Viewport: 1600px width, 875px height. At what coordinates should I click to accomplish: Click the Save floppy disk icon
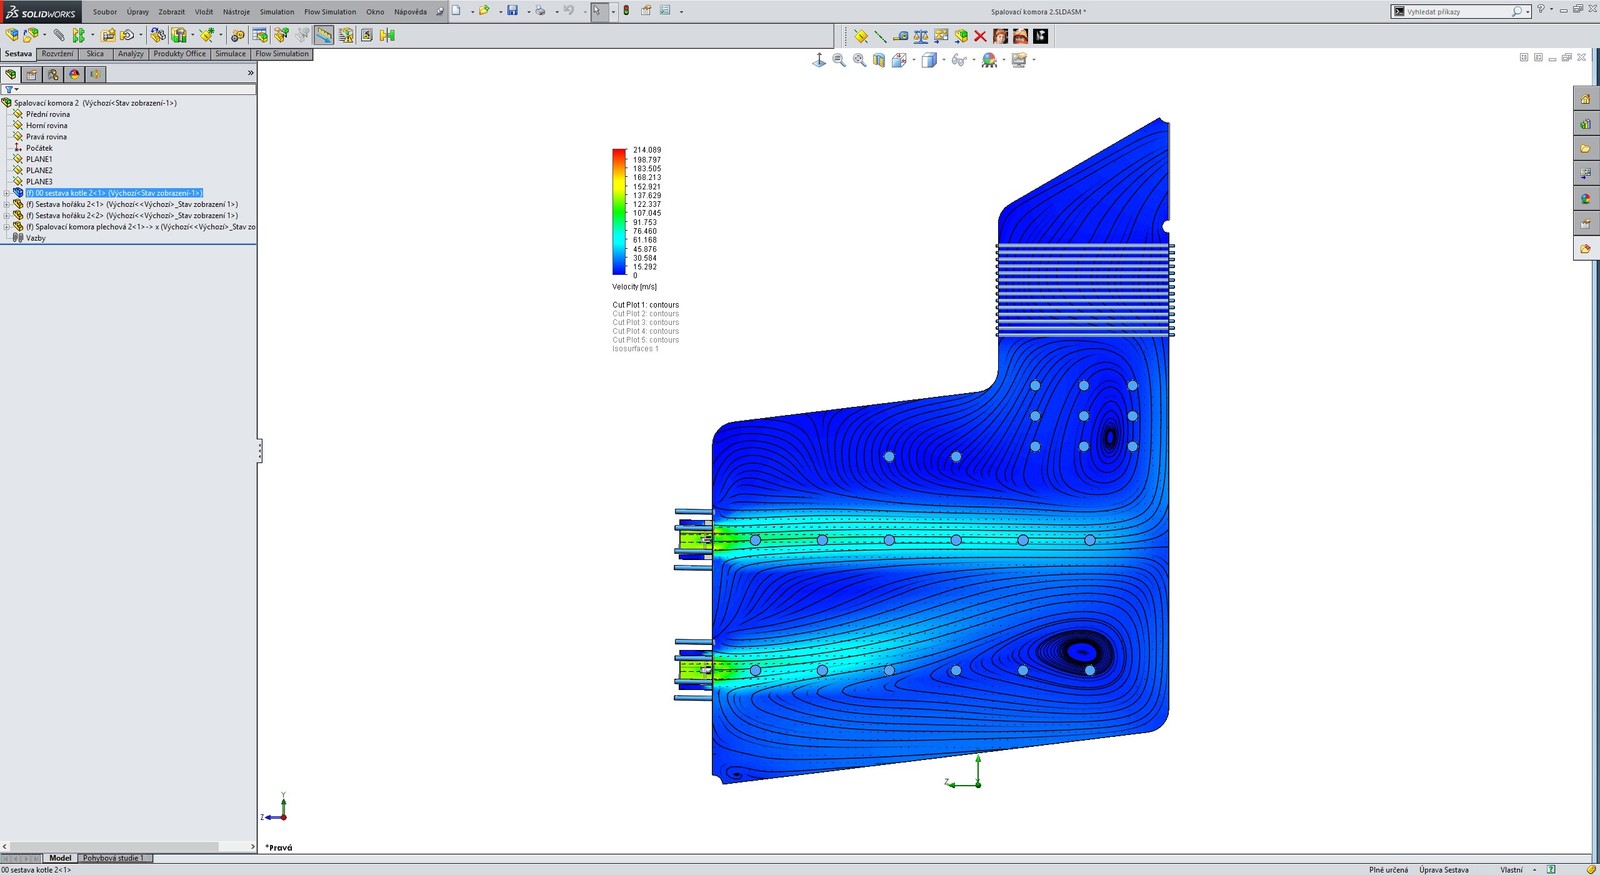tap(512, 10)
